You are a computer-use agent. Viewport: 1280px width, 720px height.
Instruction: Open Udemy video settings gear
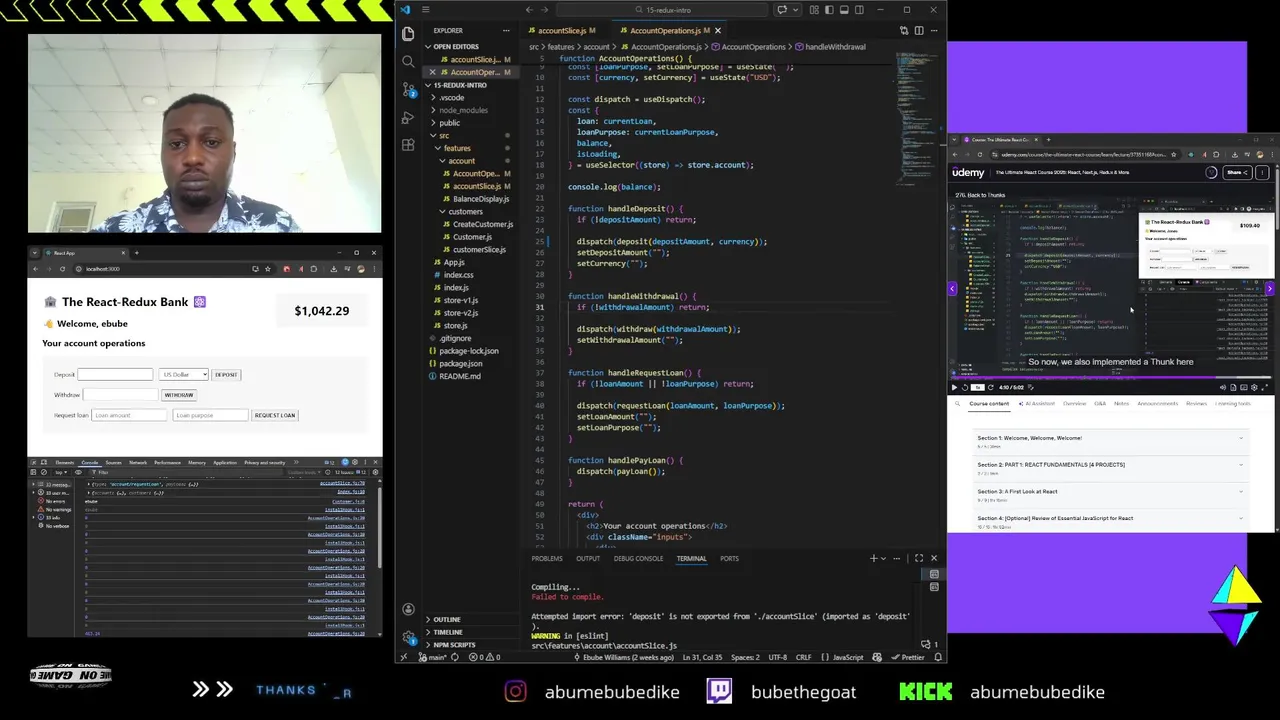1253,387
